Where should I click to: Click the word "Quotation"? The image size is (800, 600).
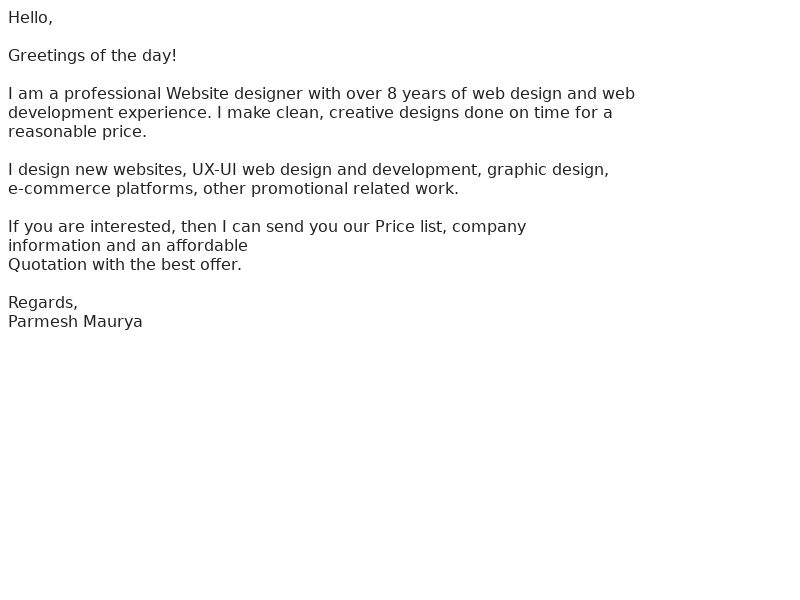[47, 265]
